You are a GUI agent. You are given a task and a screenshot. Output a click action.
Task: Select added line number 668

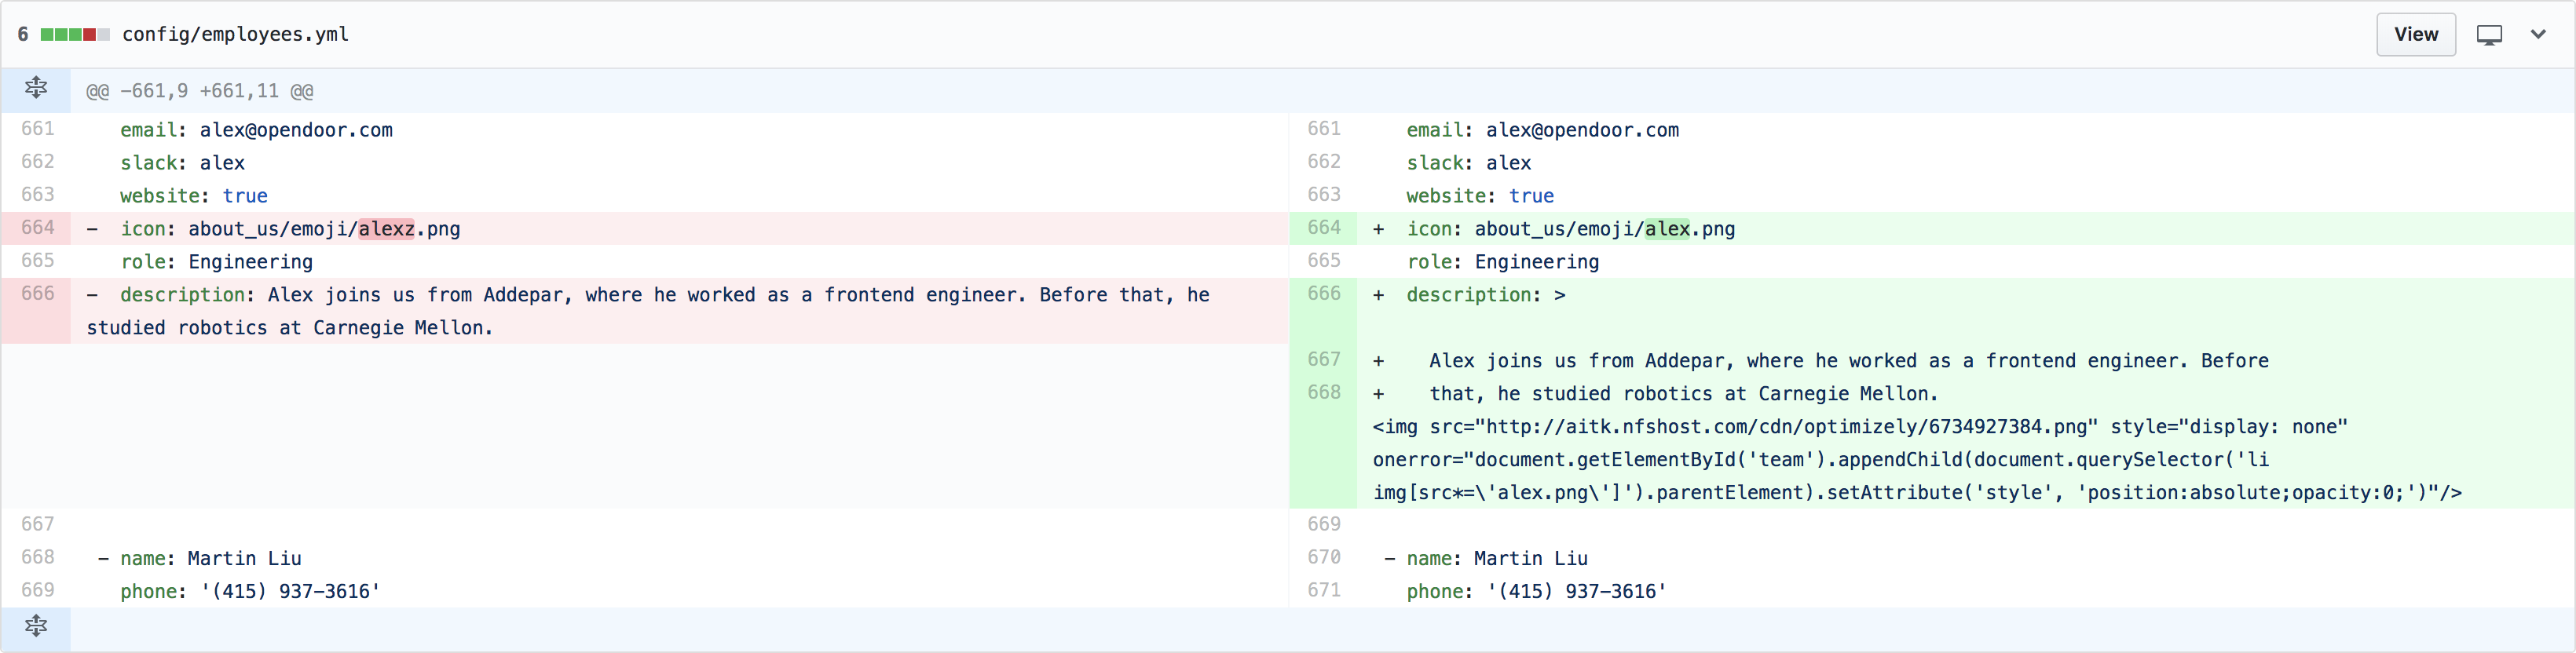point(1323,393)
